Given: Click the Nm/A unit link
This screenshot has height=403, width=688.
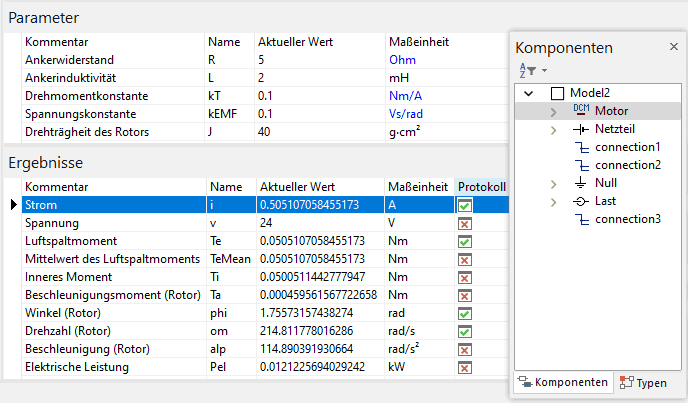Looking at the screenshot, I should (405, 96).
